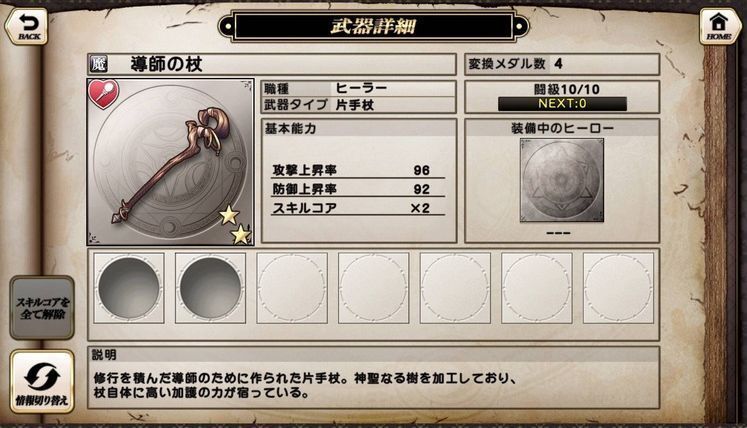
Task: Select the 魔 attribute badge
Action: (98, 64)
